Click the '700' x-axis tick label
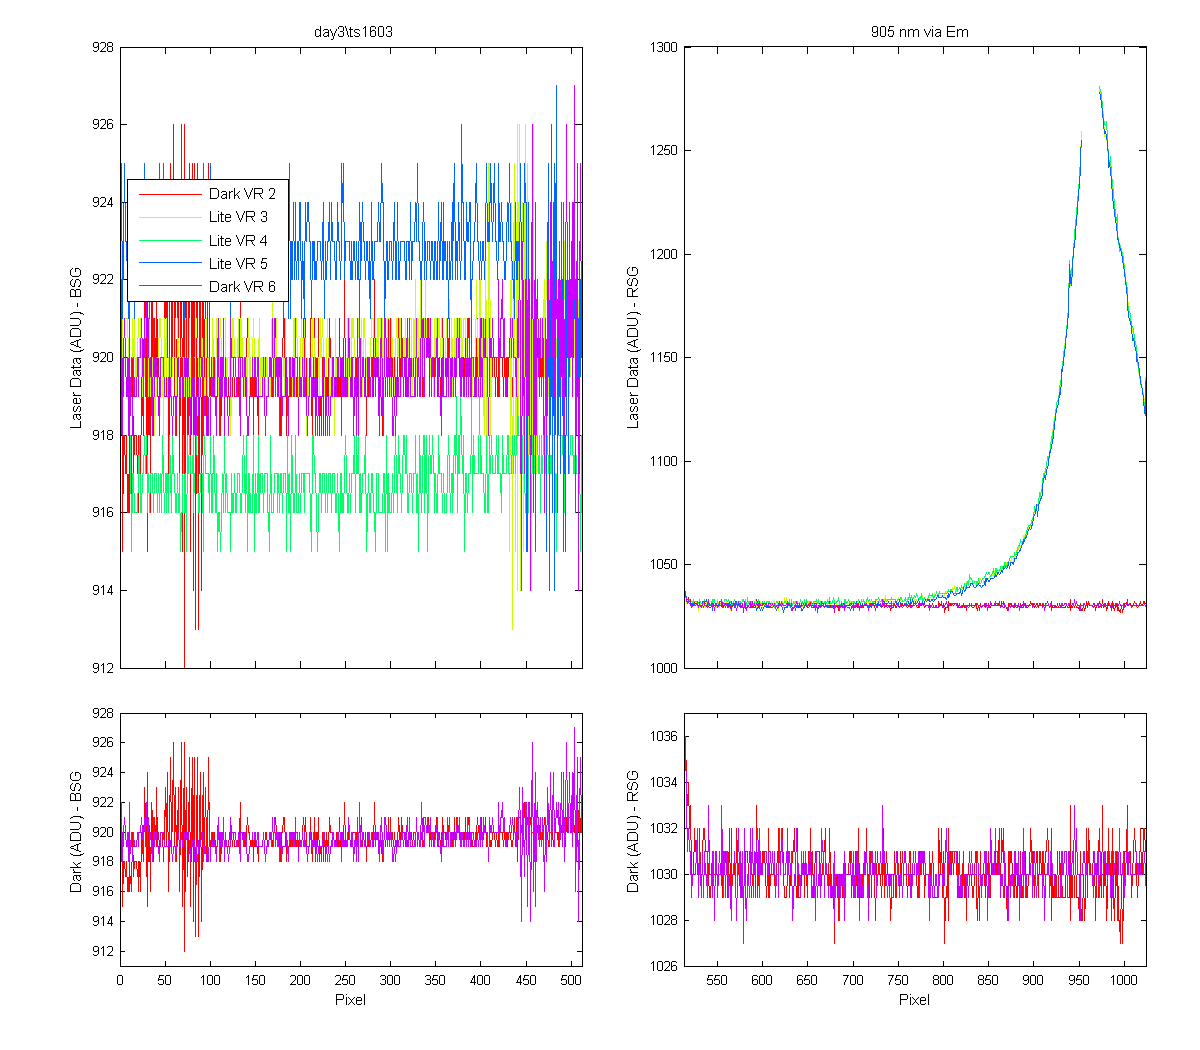1200x1050 pixels. [x=852, y=981]
